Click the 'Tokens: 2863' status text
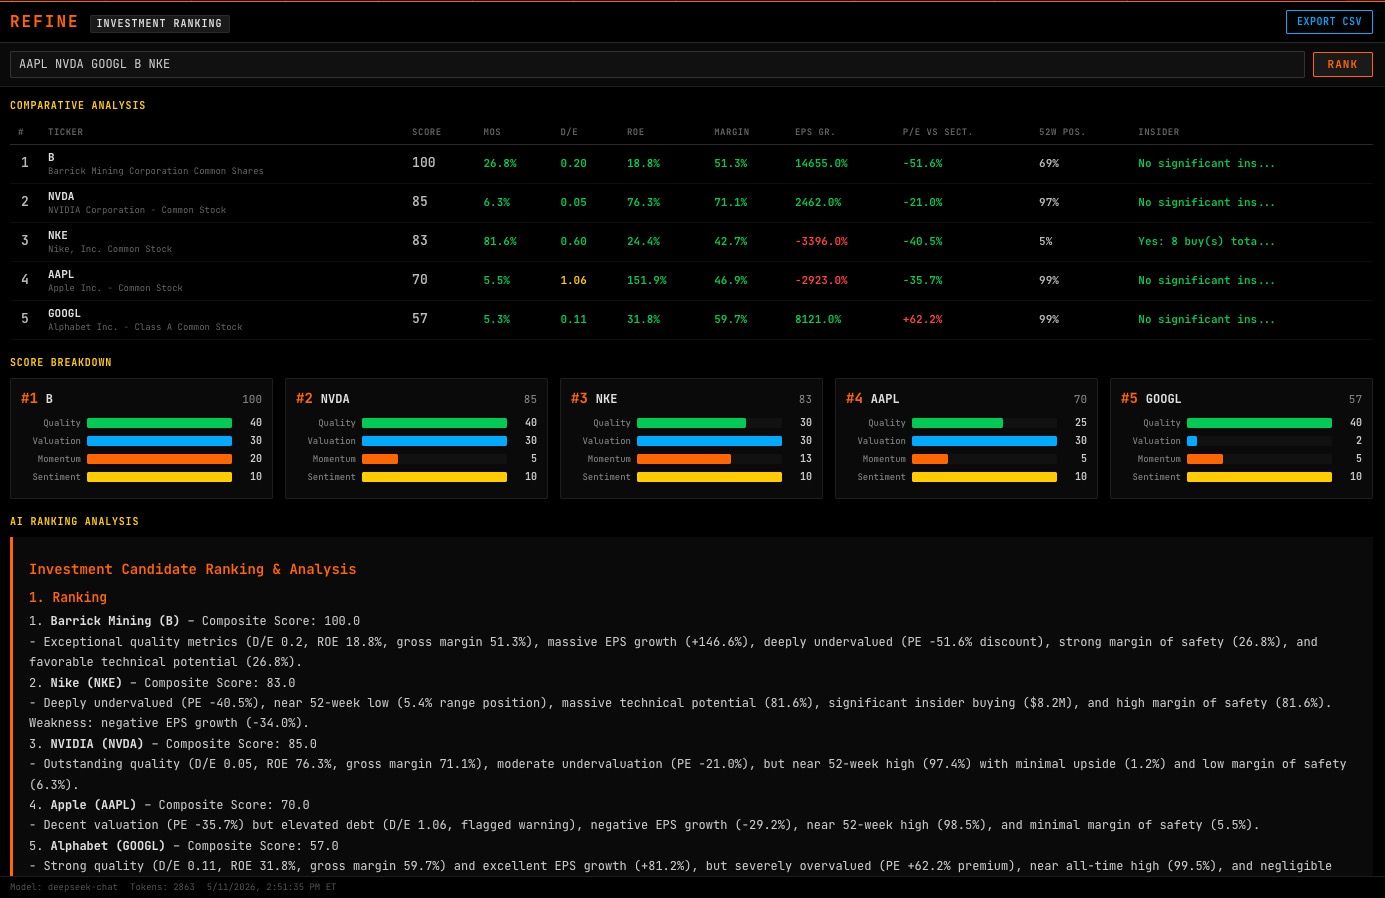This screenshot has width=1385, height=898. pyautogui.click(x=162, y=887)
